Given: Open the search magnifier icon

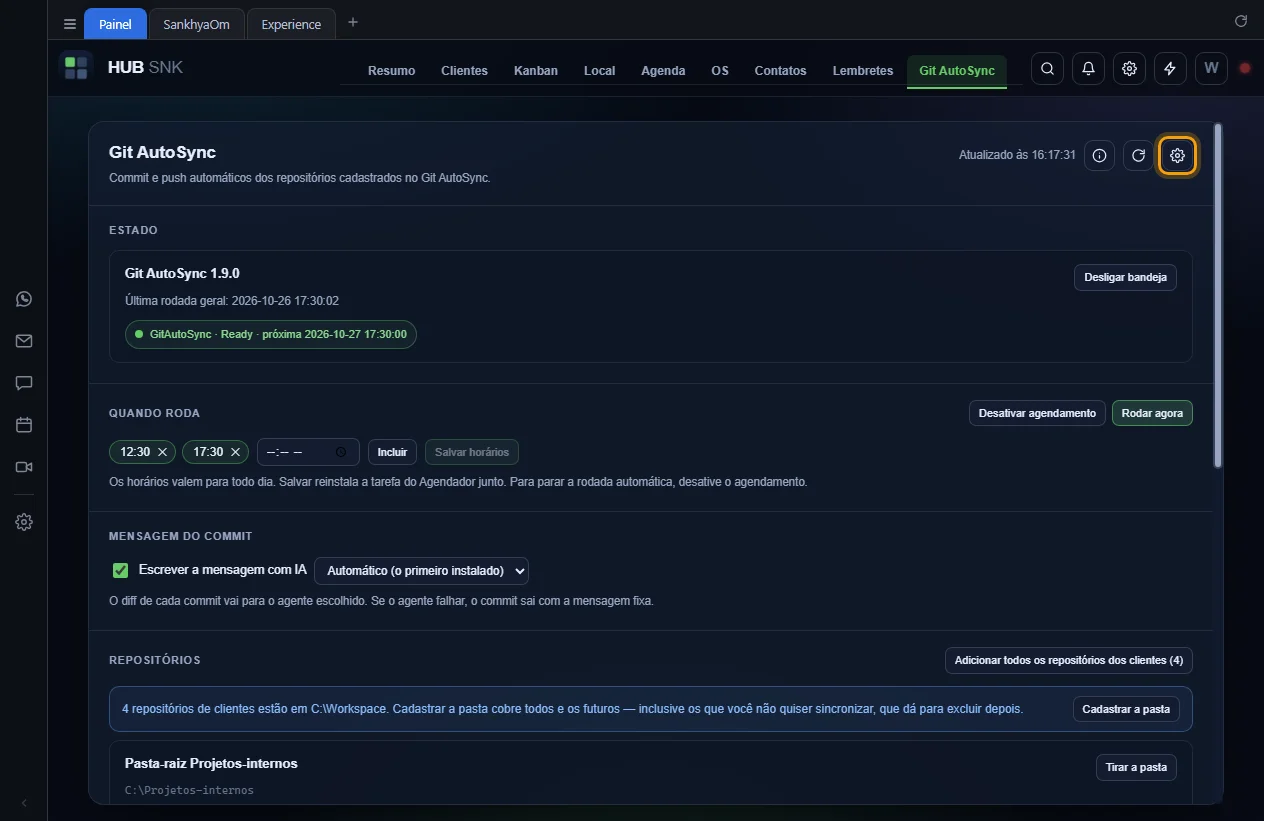Looking at the screenshot, I should pos(1047,69).
